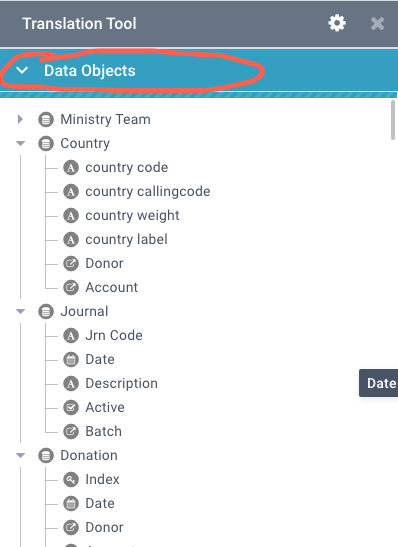The height and width of the screenshot is (547, 398).
Task: Select the Account item under Country
Action: point(112,287)
